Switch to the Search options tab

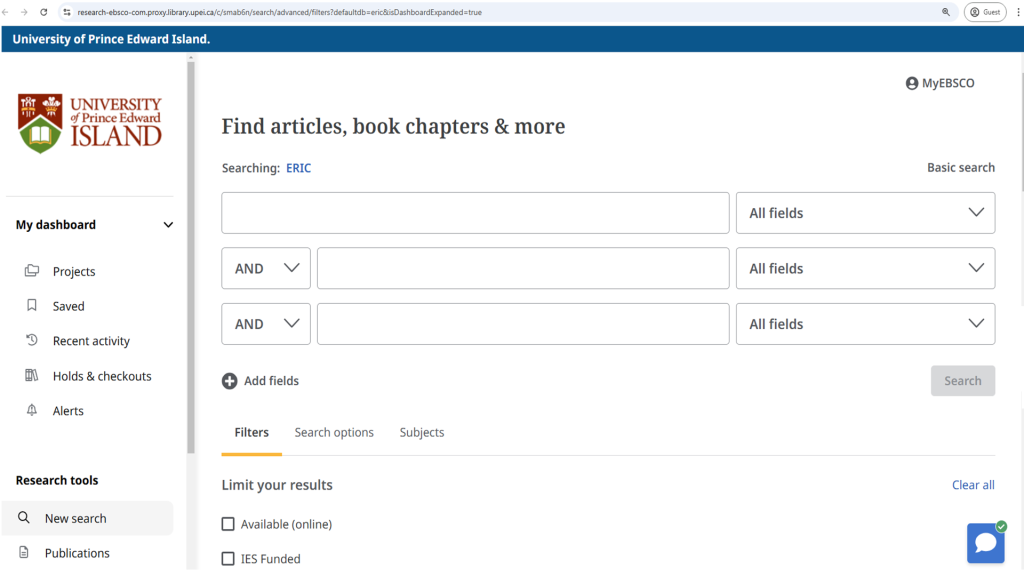tap(334, 433)
